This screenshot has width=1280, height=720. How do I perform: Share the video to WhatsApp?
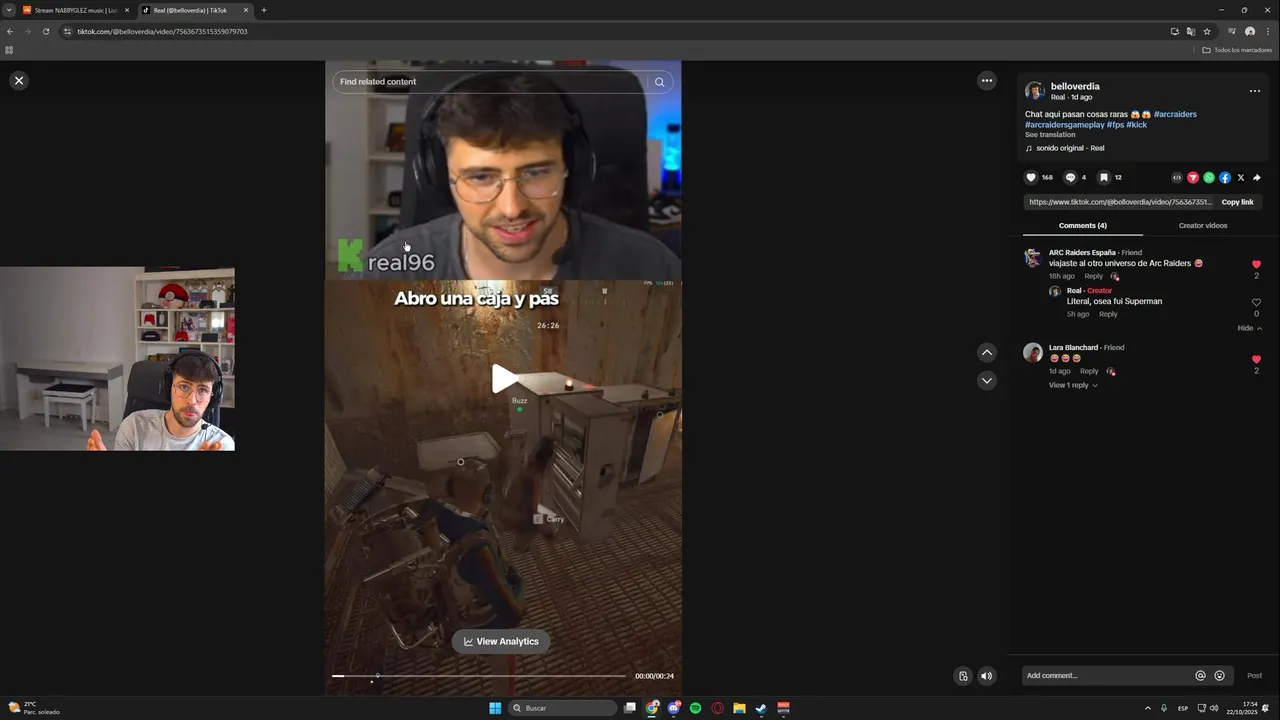click(x=1209, y=177)
